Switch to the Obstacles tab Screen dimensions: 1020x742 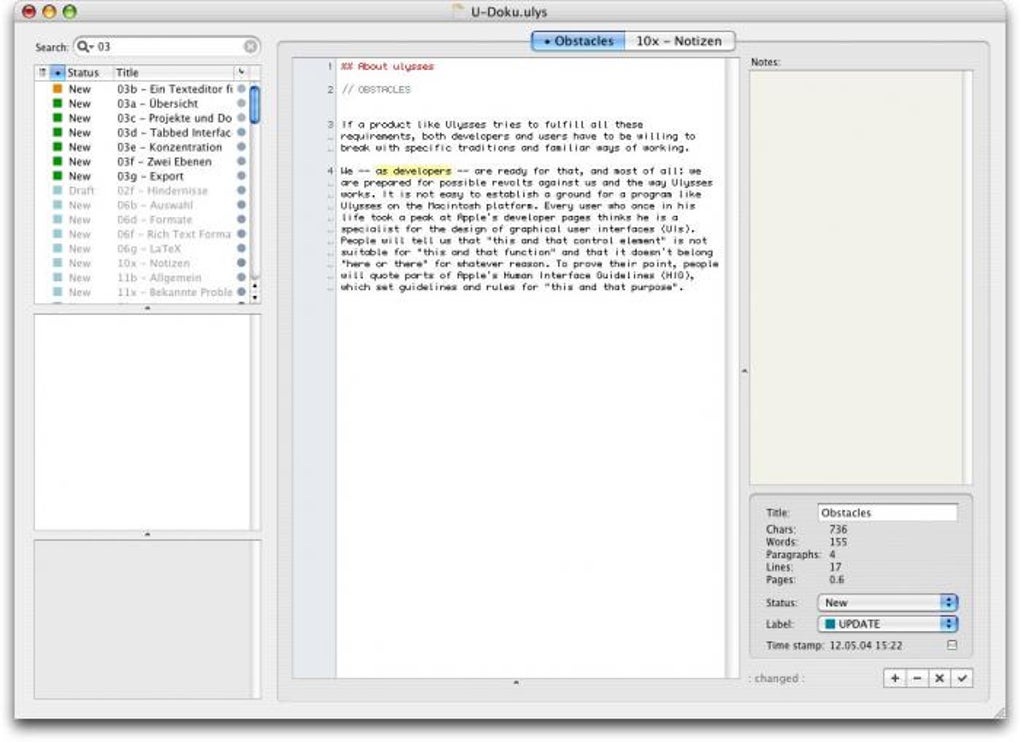[578, 41]
